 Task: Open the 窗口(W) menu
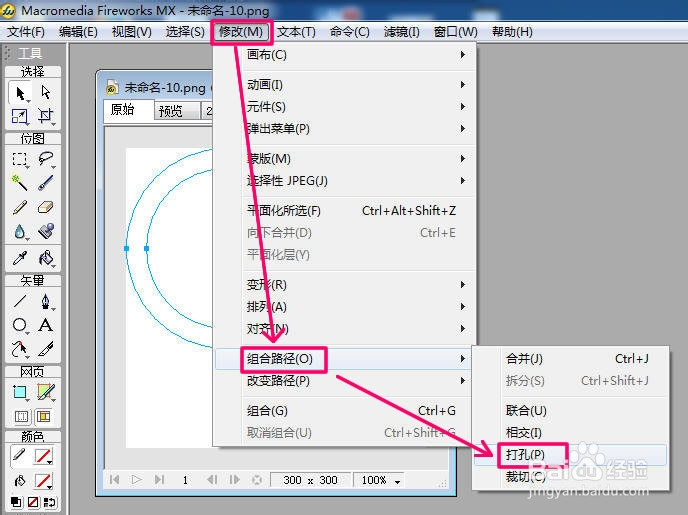click(x=455, y=32)
